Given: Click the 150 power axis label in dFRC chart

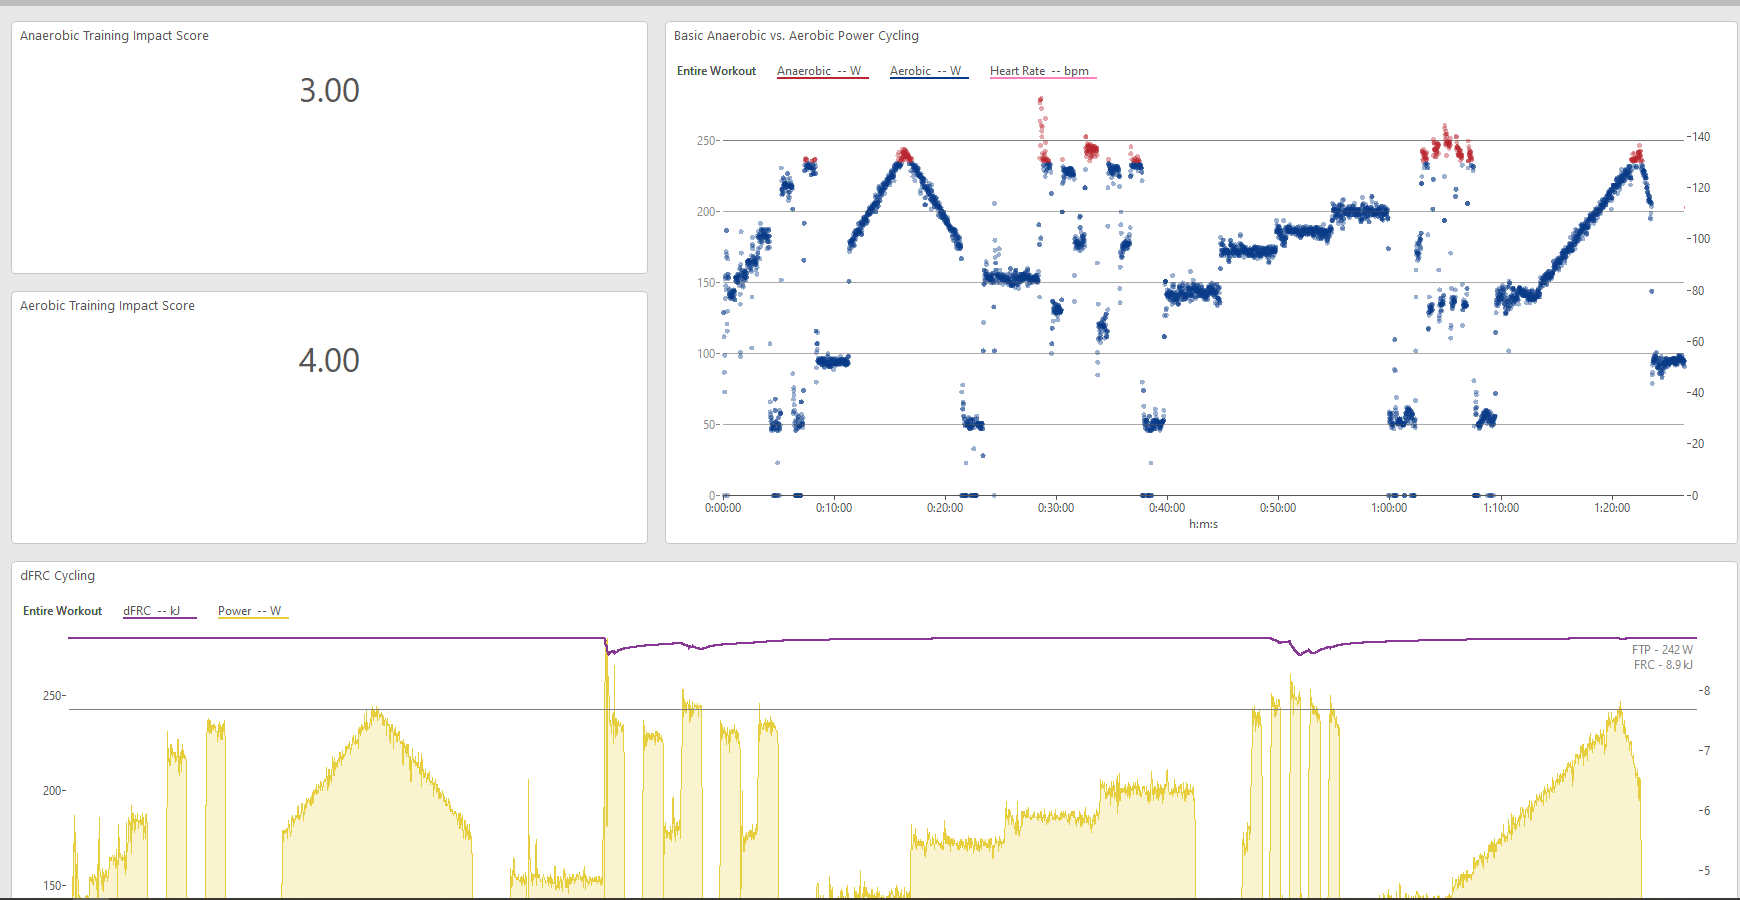Looking at the screenshot, I should coord(52,886).
